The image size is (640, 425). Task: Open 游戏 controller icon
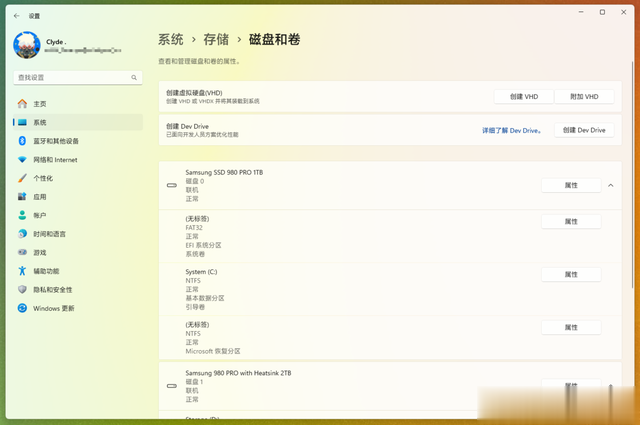tap(22, 252)
